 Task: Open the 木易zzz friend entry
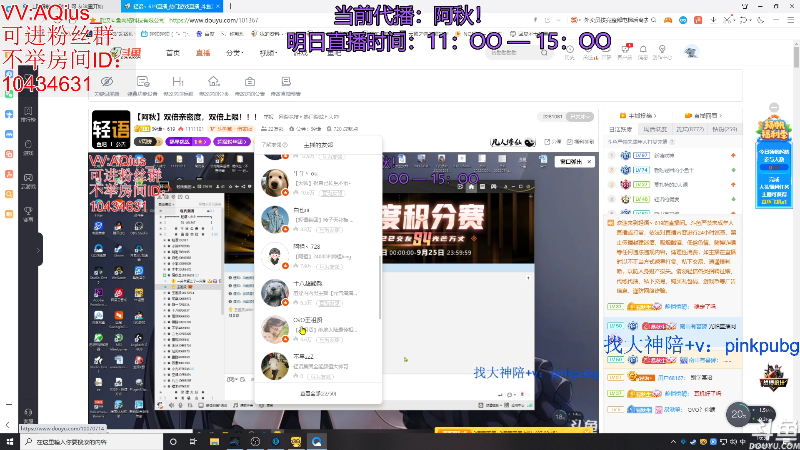click(x=316, y=366)
